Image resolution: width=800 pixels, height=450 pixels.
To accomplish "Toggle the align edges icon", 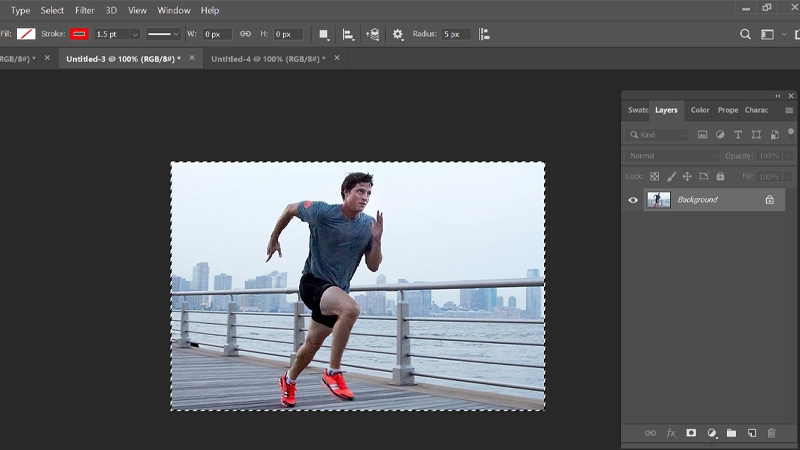I will pyautogui.click(x=484, y=34).
